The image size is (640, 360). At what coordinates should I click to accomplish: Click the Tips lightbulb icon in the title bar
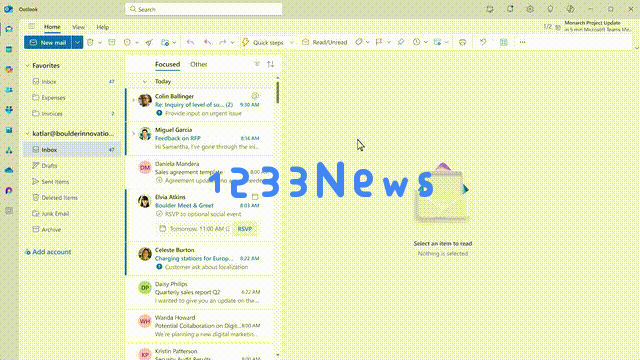[x=550, y=9]
